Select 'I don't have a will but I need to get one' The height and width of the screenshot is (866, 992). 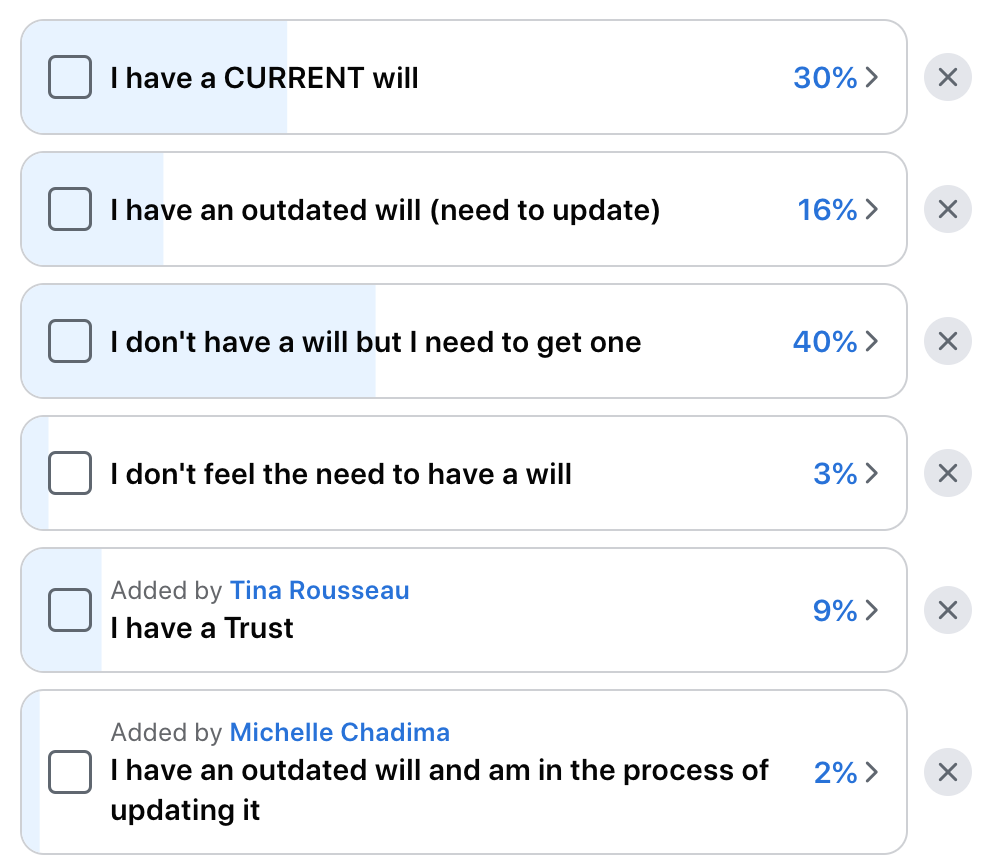pyautogui.click(x=70, y=341)
